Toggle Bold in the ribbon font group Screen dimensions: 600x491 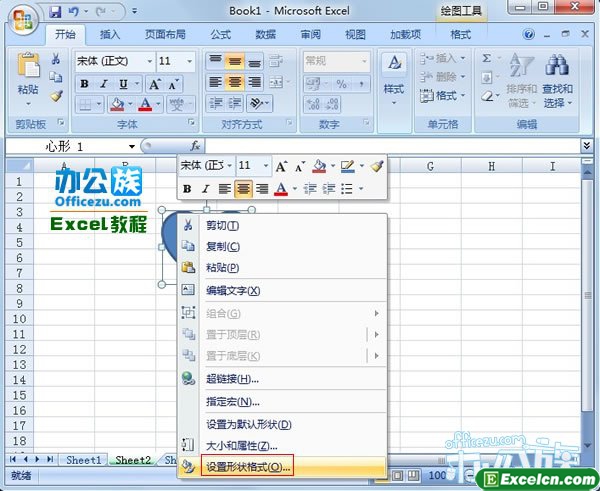85,84
